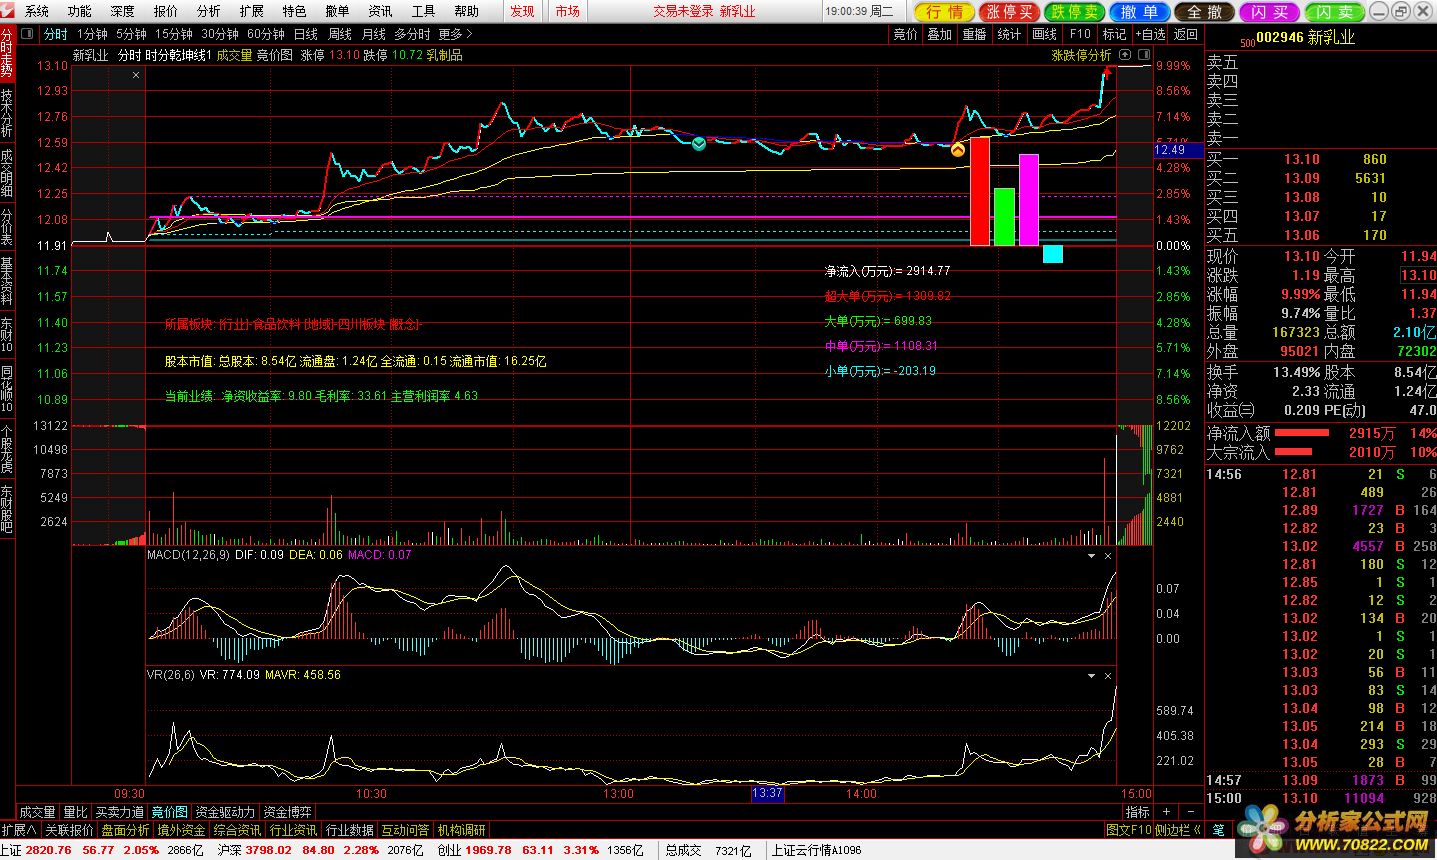Screen dimensions: 1437x860
Task: Open the 资讯 menu
Action: [380, 11]
